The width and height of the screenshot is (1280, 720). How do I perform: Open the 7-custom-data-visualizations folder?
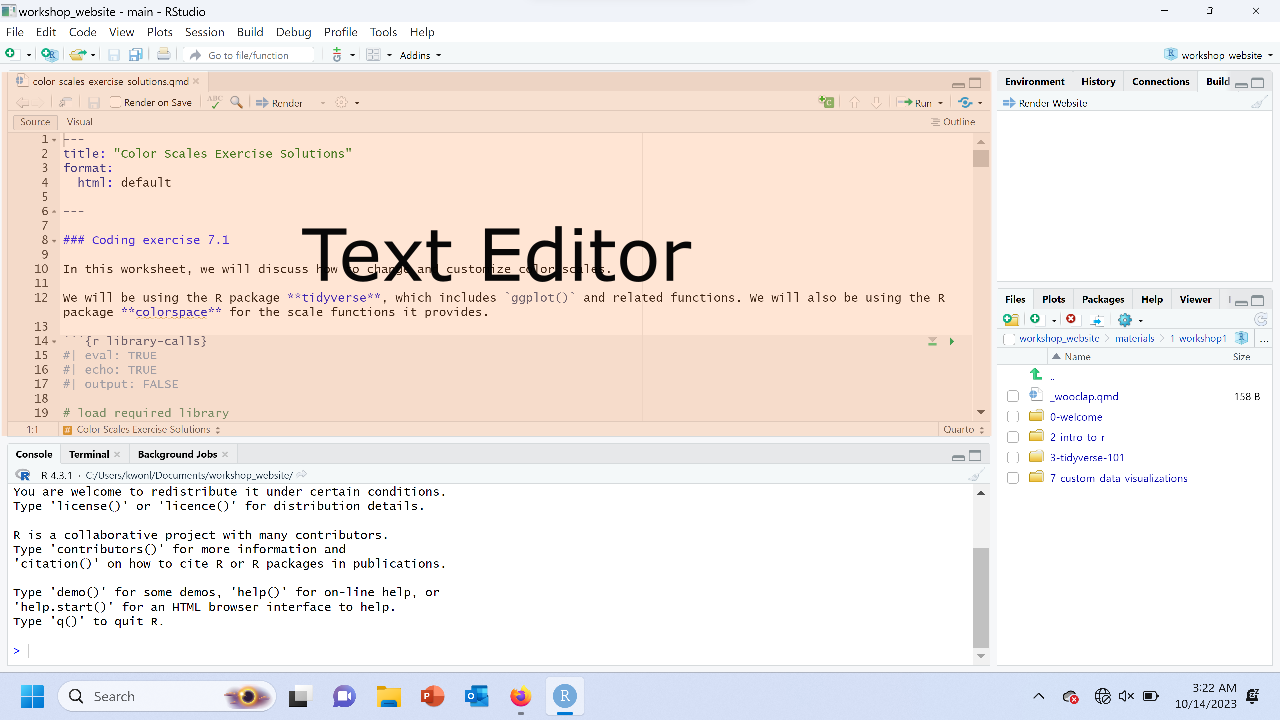pos(1118,478)
